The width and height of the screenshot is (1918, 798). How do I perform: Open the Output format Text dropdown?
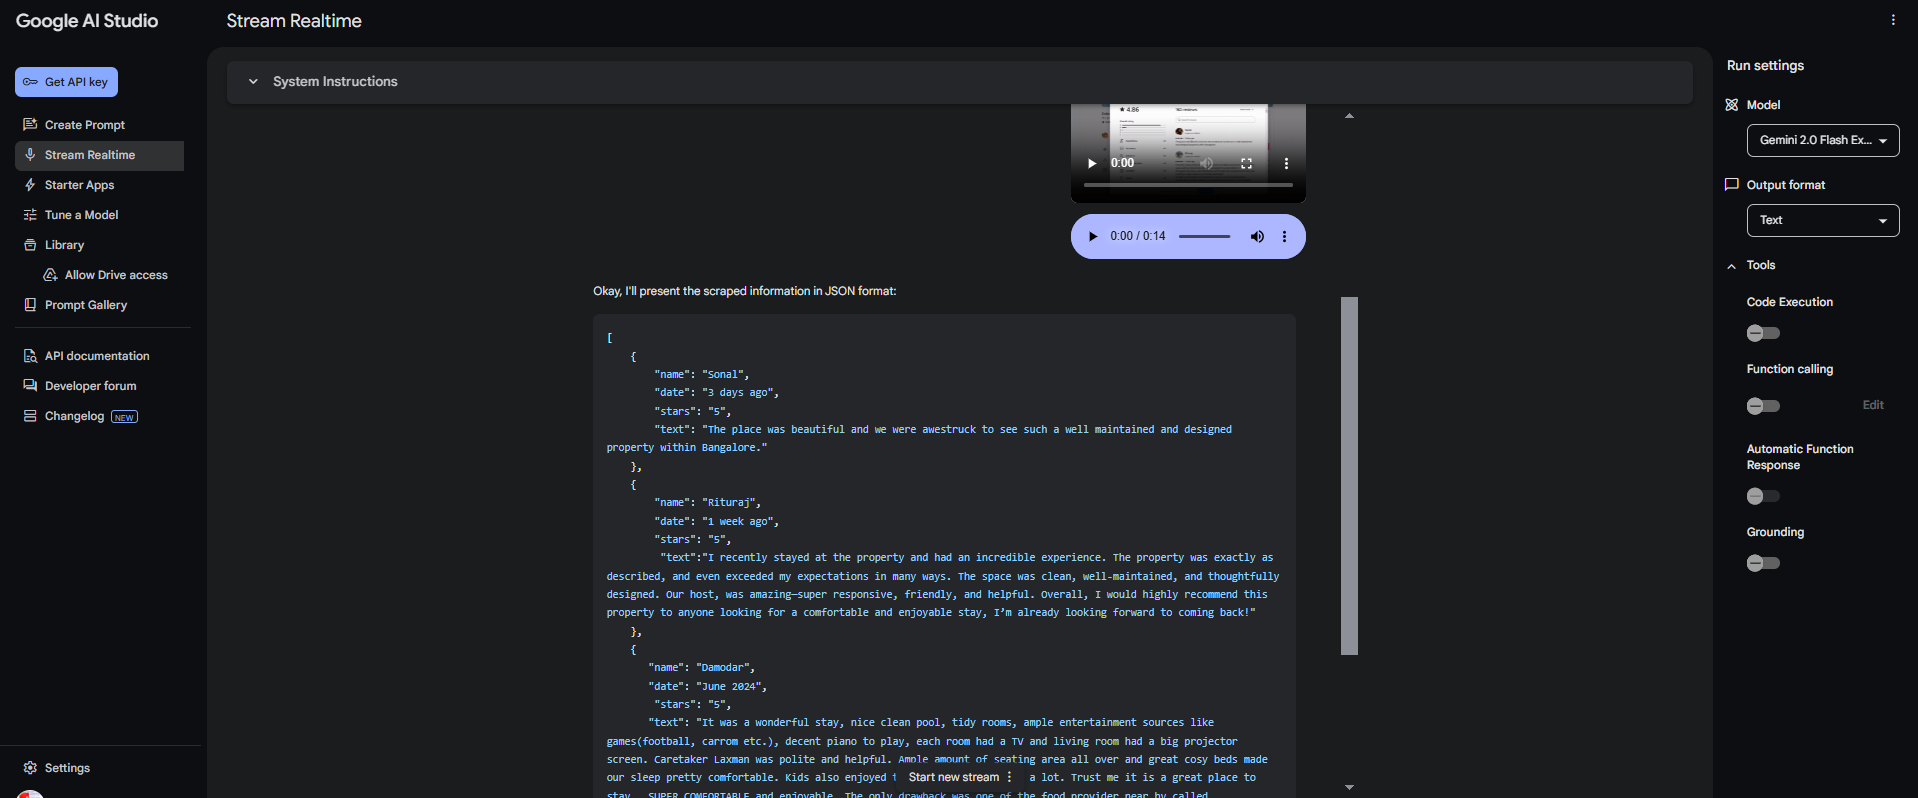click(x=1822, y=221)
